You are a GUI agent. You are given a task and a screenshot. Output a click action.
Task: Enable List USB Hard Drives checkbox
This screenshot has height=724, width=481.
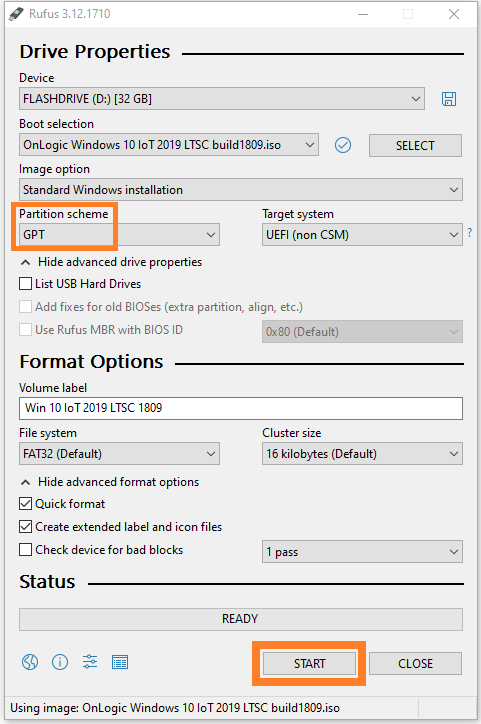tap(25, 284)
